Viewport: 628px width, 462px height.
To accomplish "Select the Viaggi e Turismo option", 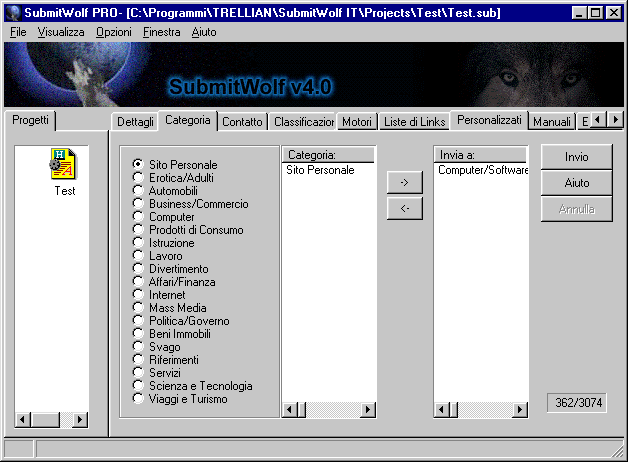I will (x=138, y=398).
